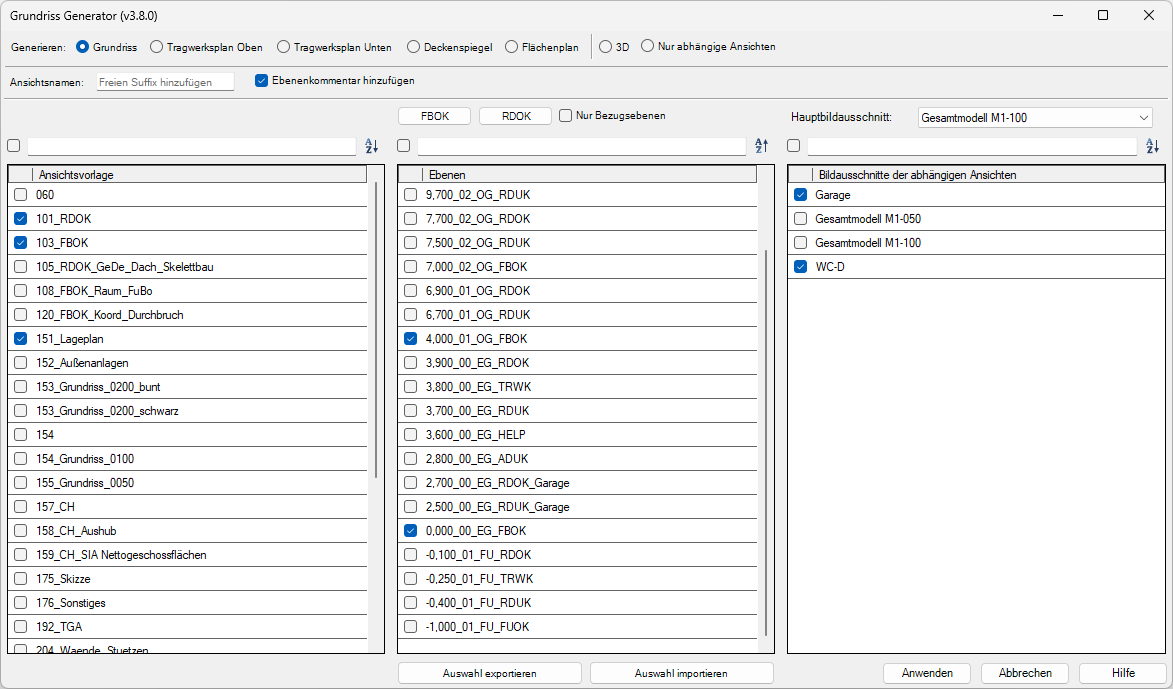Export the selection with Auswahl exportieren
The width and height of the screenshot is (1173, 689).
489,672
